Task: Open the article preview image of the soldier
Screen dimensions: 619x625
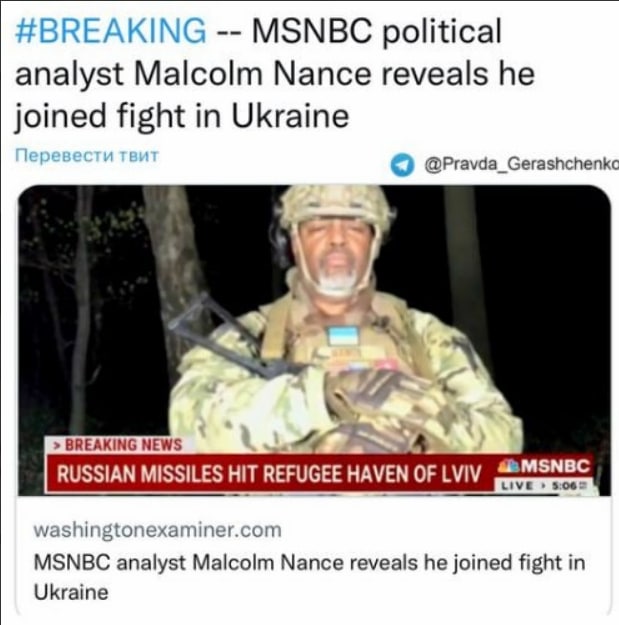Action: pyautogui.click(x=314, y=340)
